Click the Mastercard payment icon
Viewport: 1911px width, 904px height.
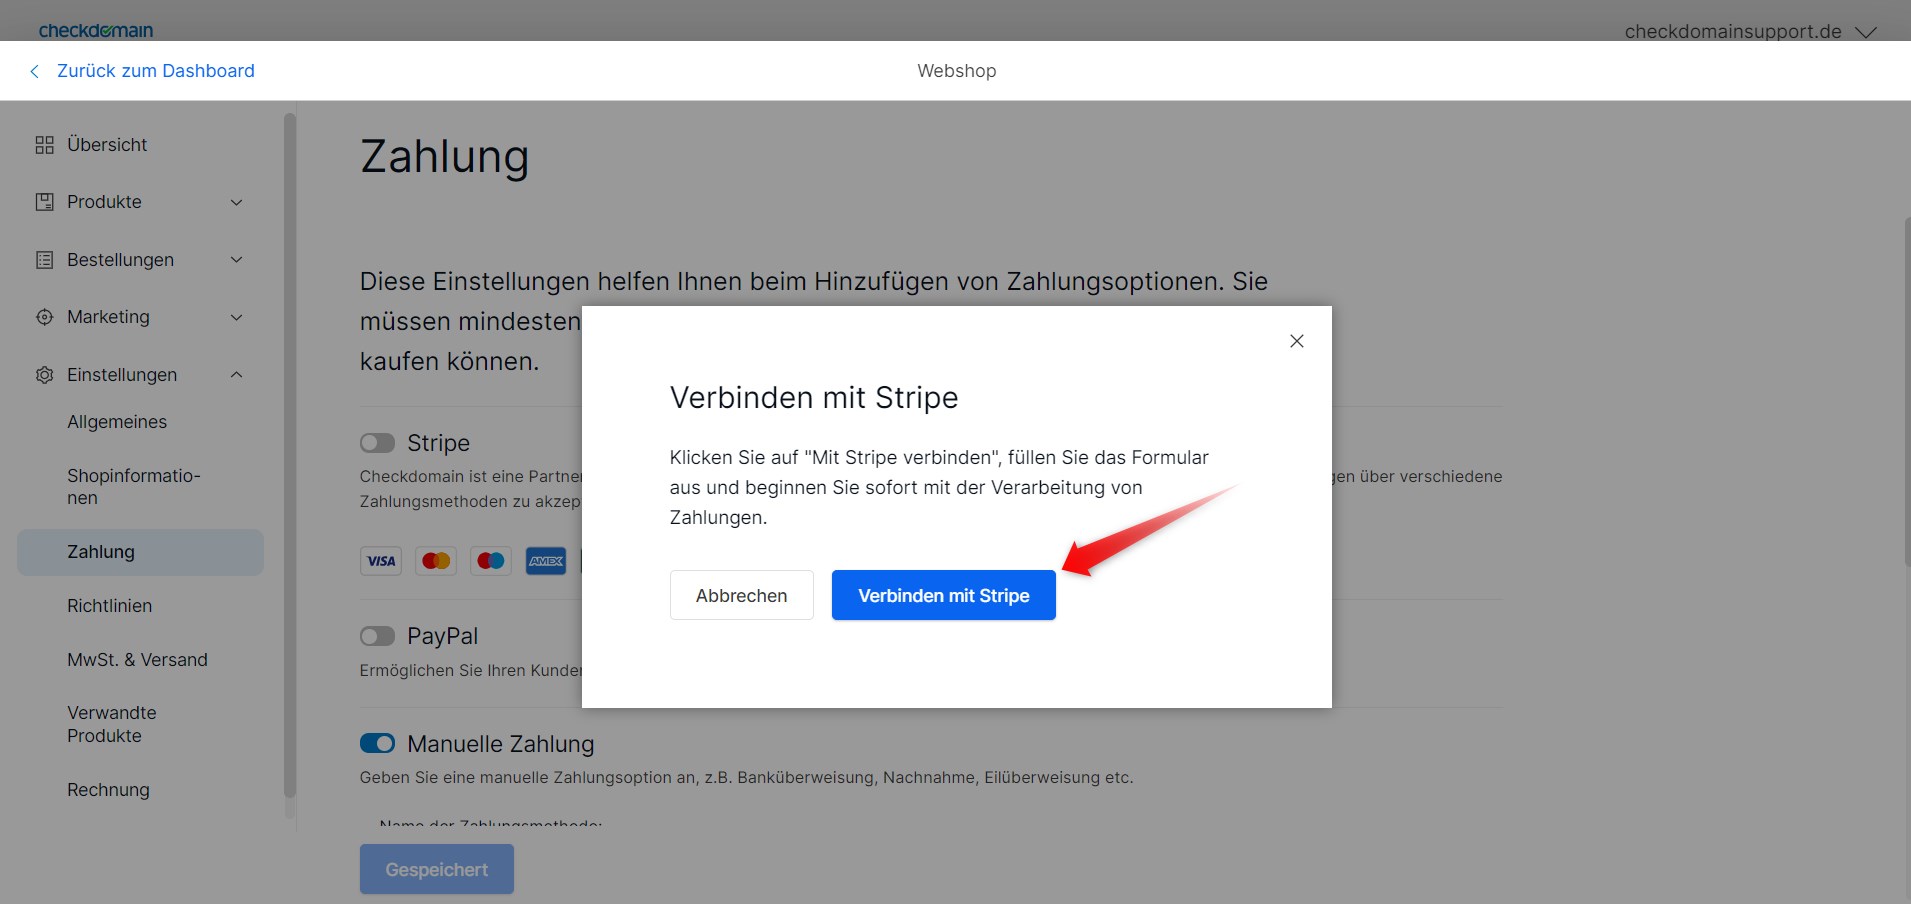pyautogui.click(x=436, y=561)
